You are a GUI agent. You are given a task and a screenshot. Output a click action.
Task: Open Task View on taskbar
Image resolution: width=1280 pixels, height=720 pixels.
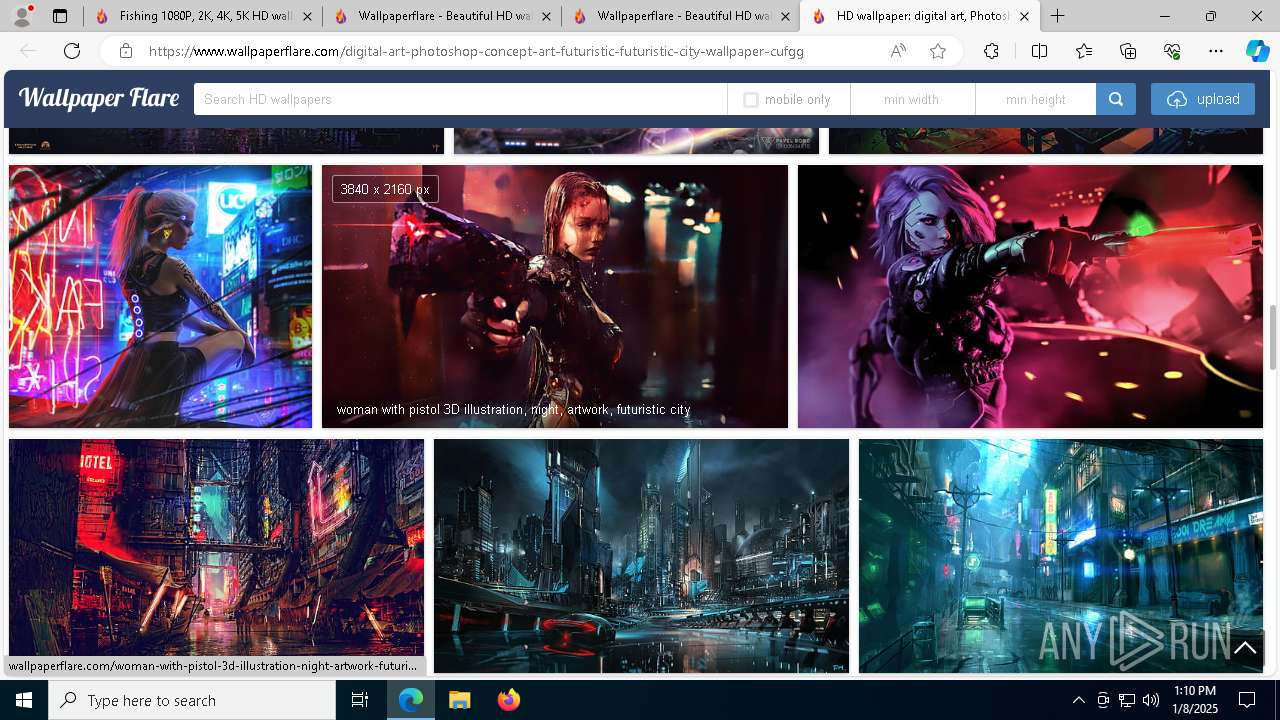click(360, 700)
